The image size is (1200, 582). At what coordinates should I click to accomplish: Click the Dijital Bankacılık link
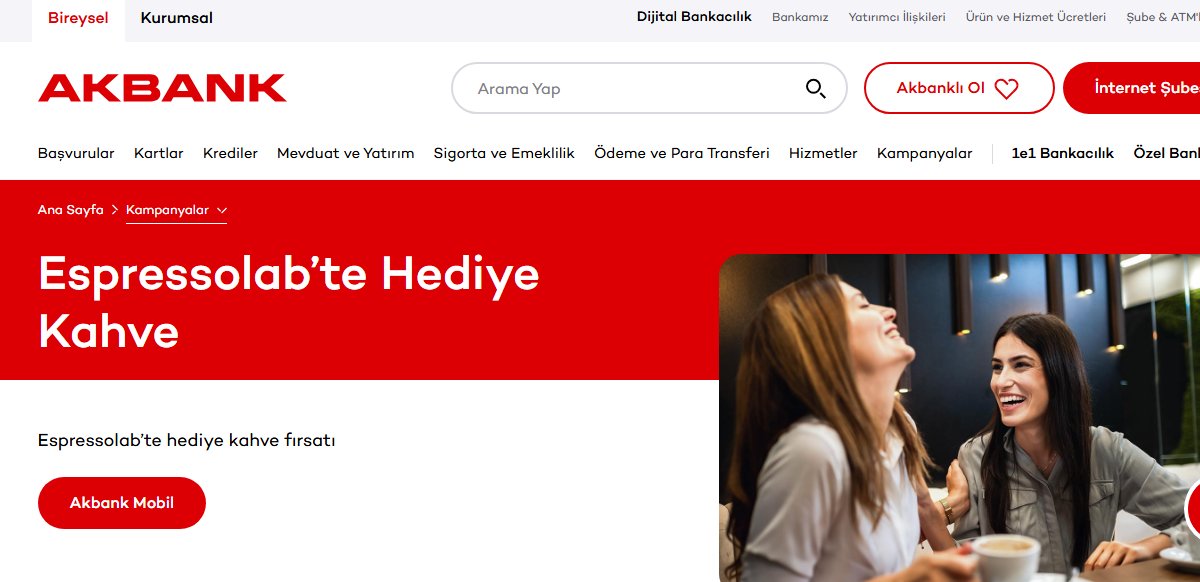[694, 17]
